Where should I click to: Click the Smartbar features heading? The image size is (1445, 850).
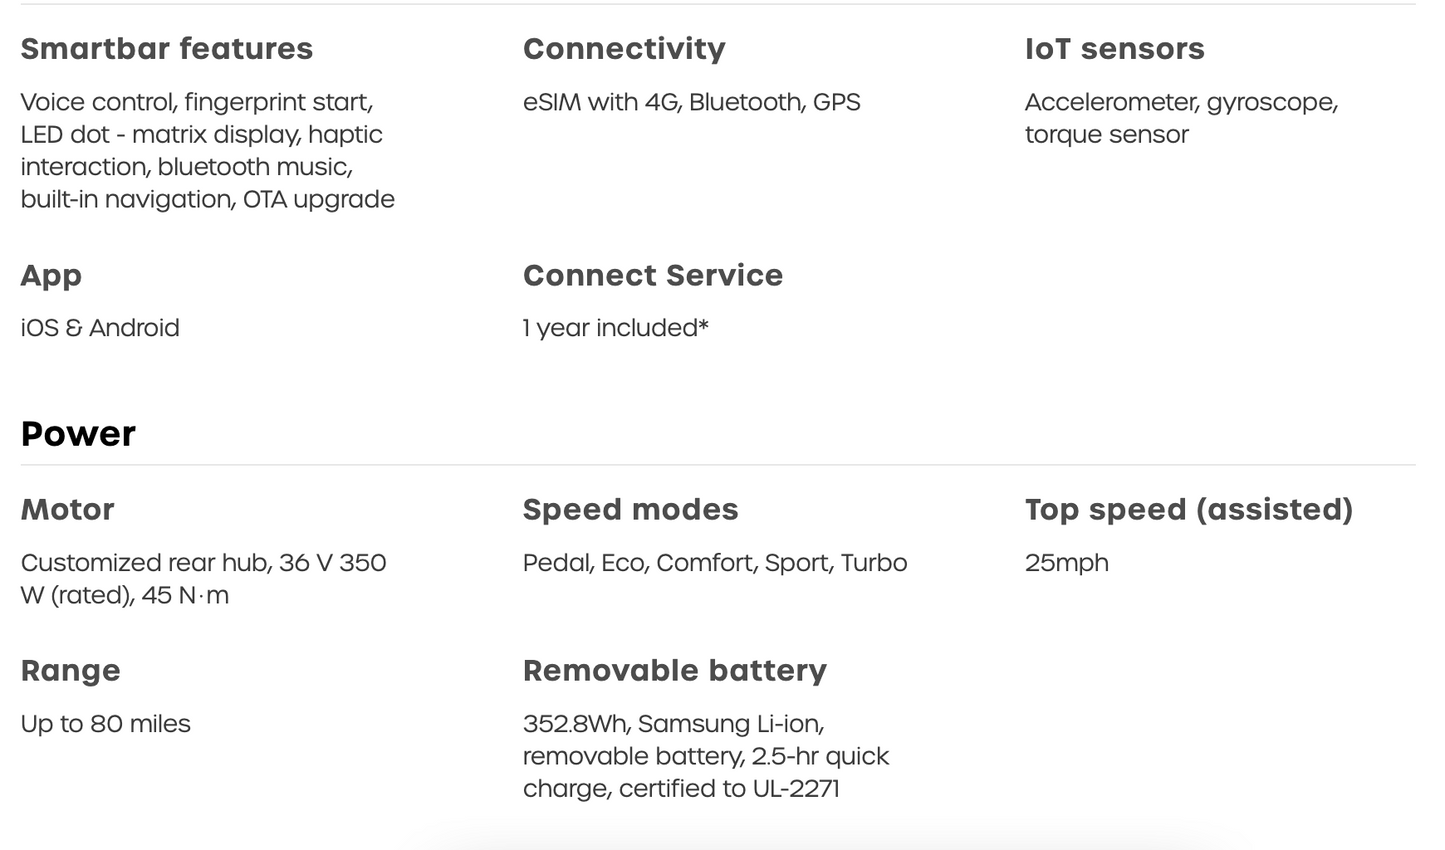[x=166, y=49]
